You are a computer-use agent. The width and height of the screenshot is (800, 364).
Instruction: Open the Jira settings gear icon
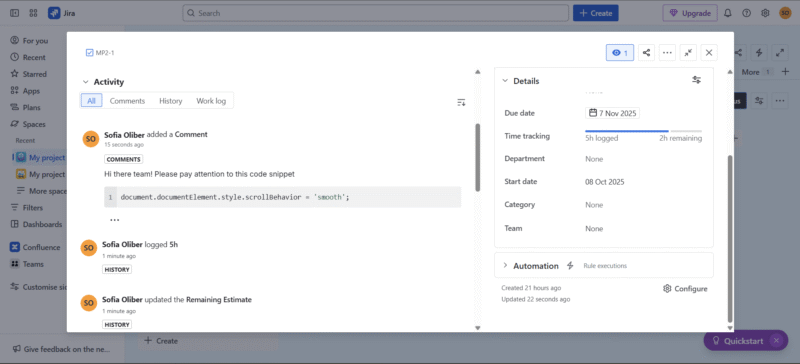point(765,13)
